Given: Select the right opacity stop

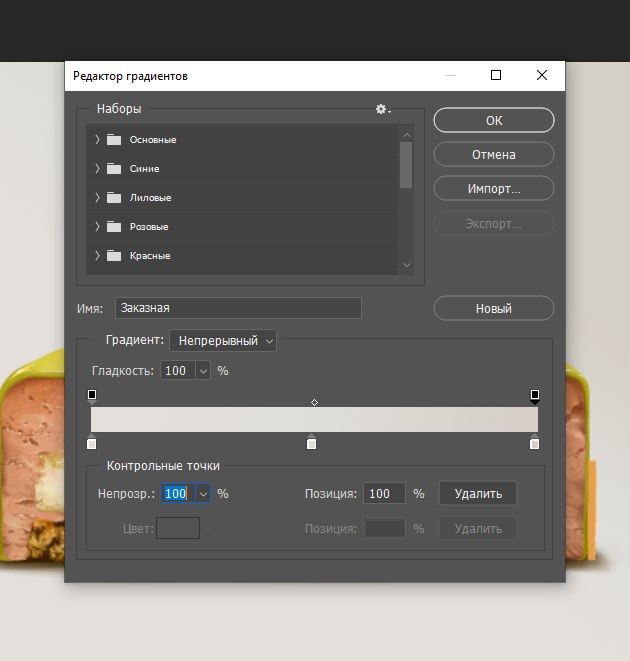Looking at the screenshot, I should coord(534,396).
